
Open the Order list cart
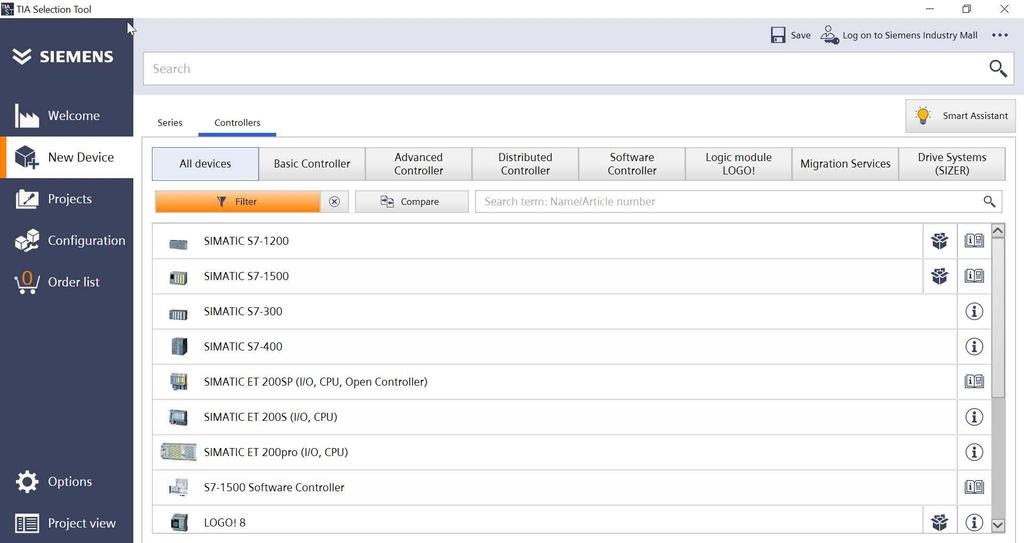67,282
